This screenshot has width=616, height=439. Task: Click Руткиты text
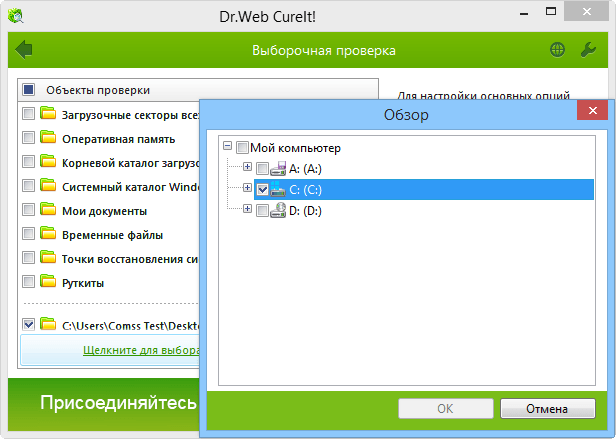coord(83,283)
